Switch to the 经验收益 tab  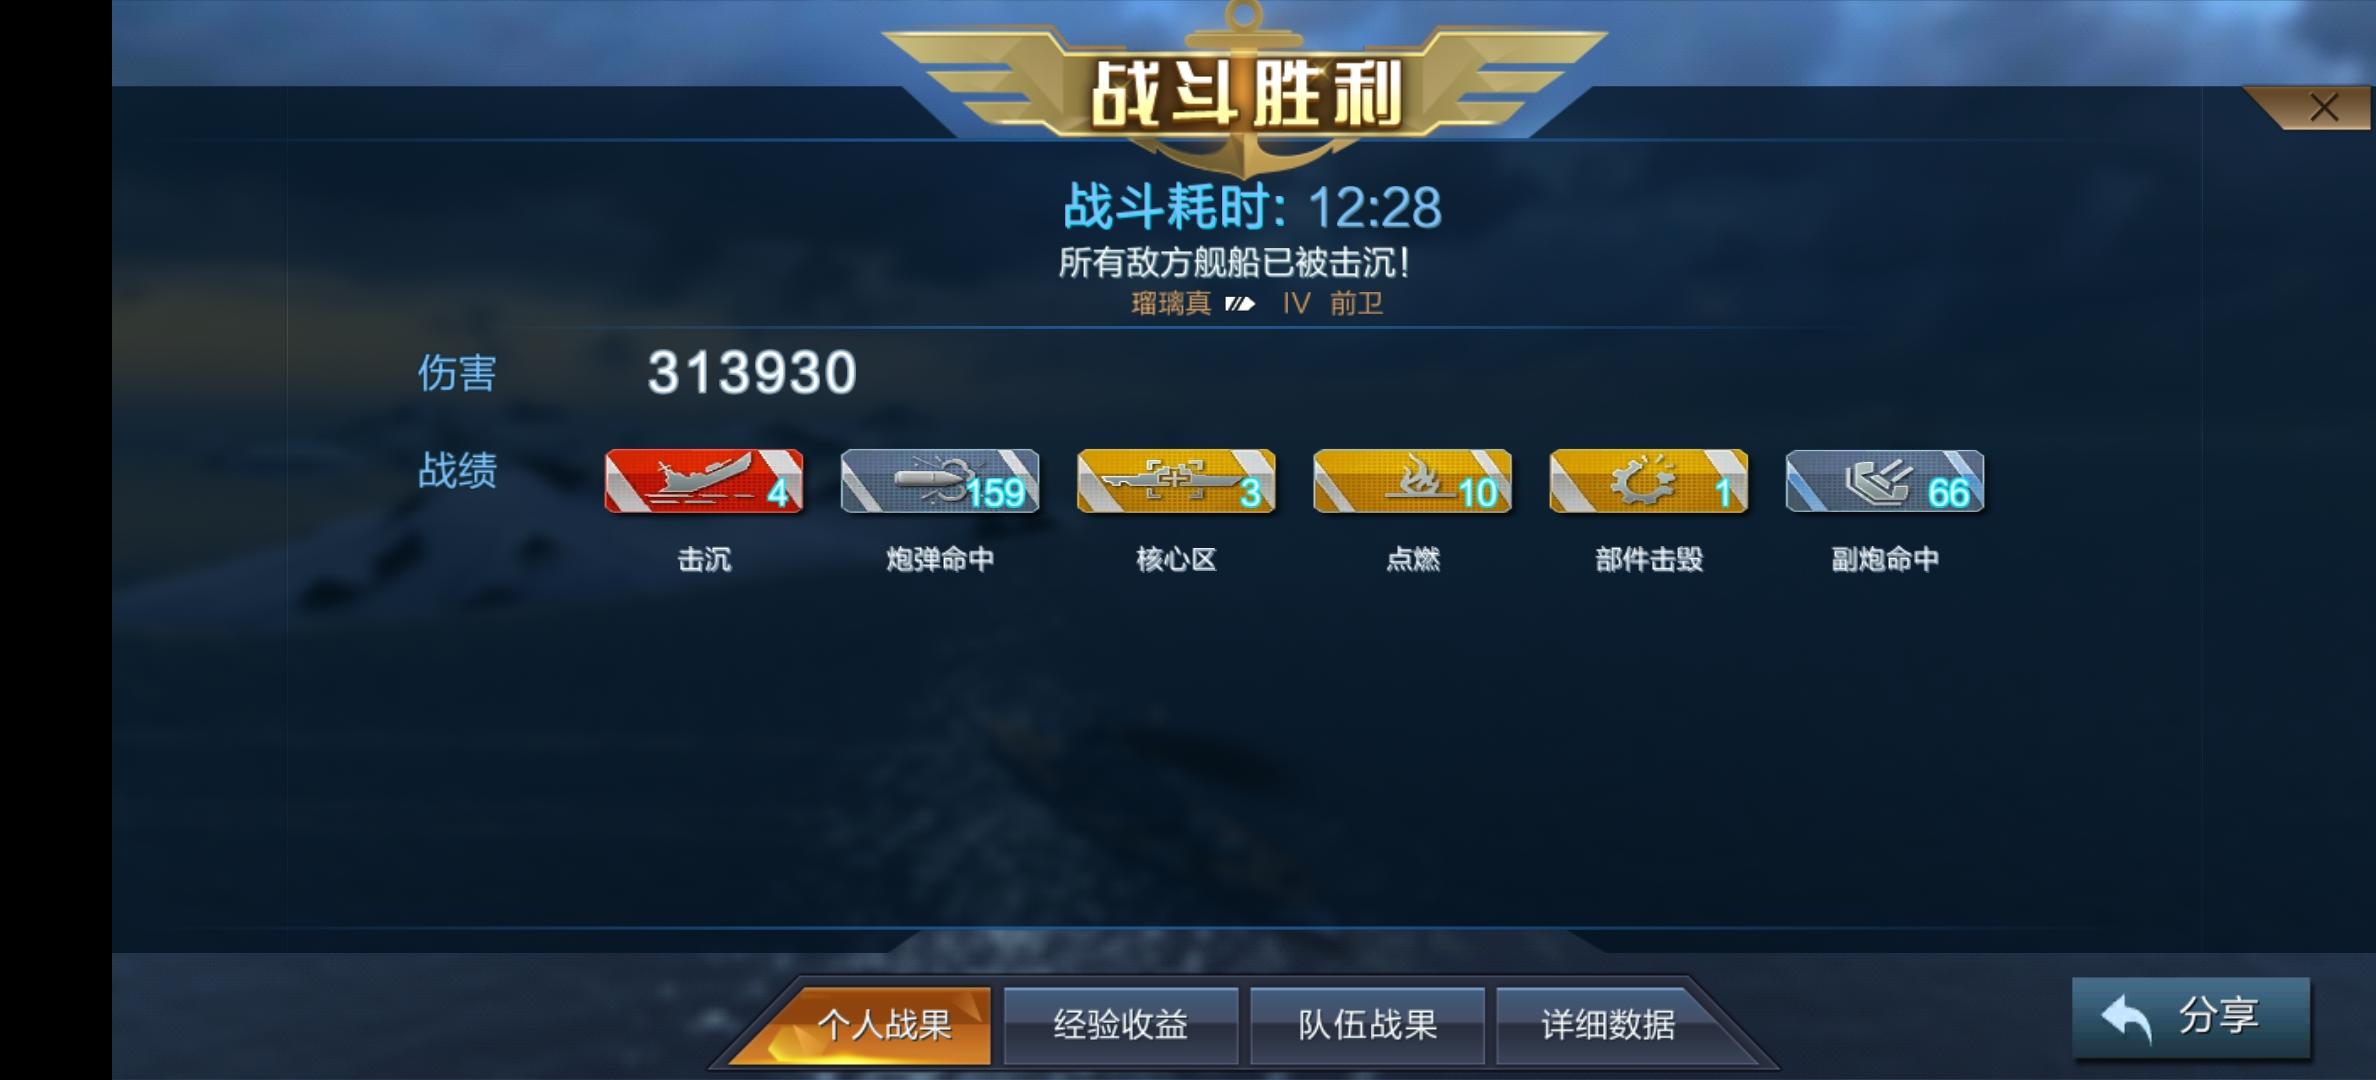(1121, 1025)
